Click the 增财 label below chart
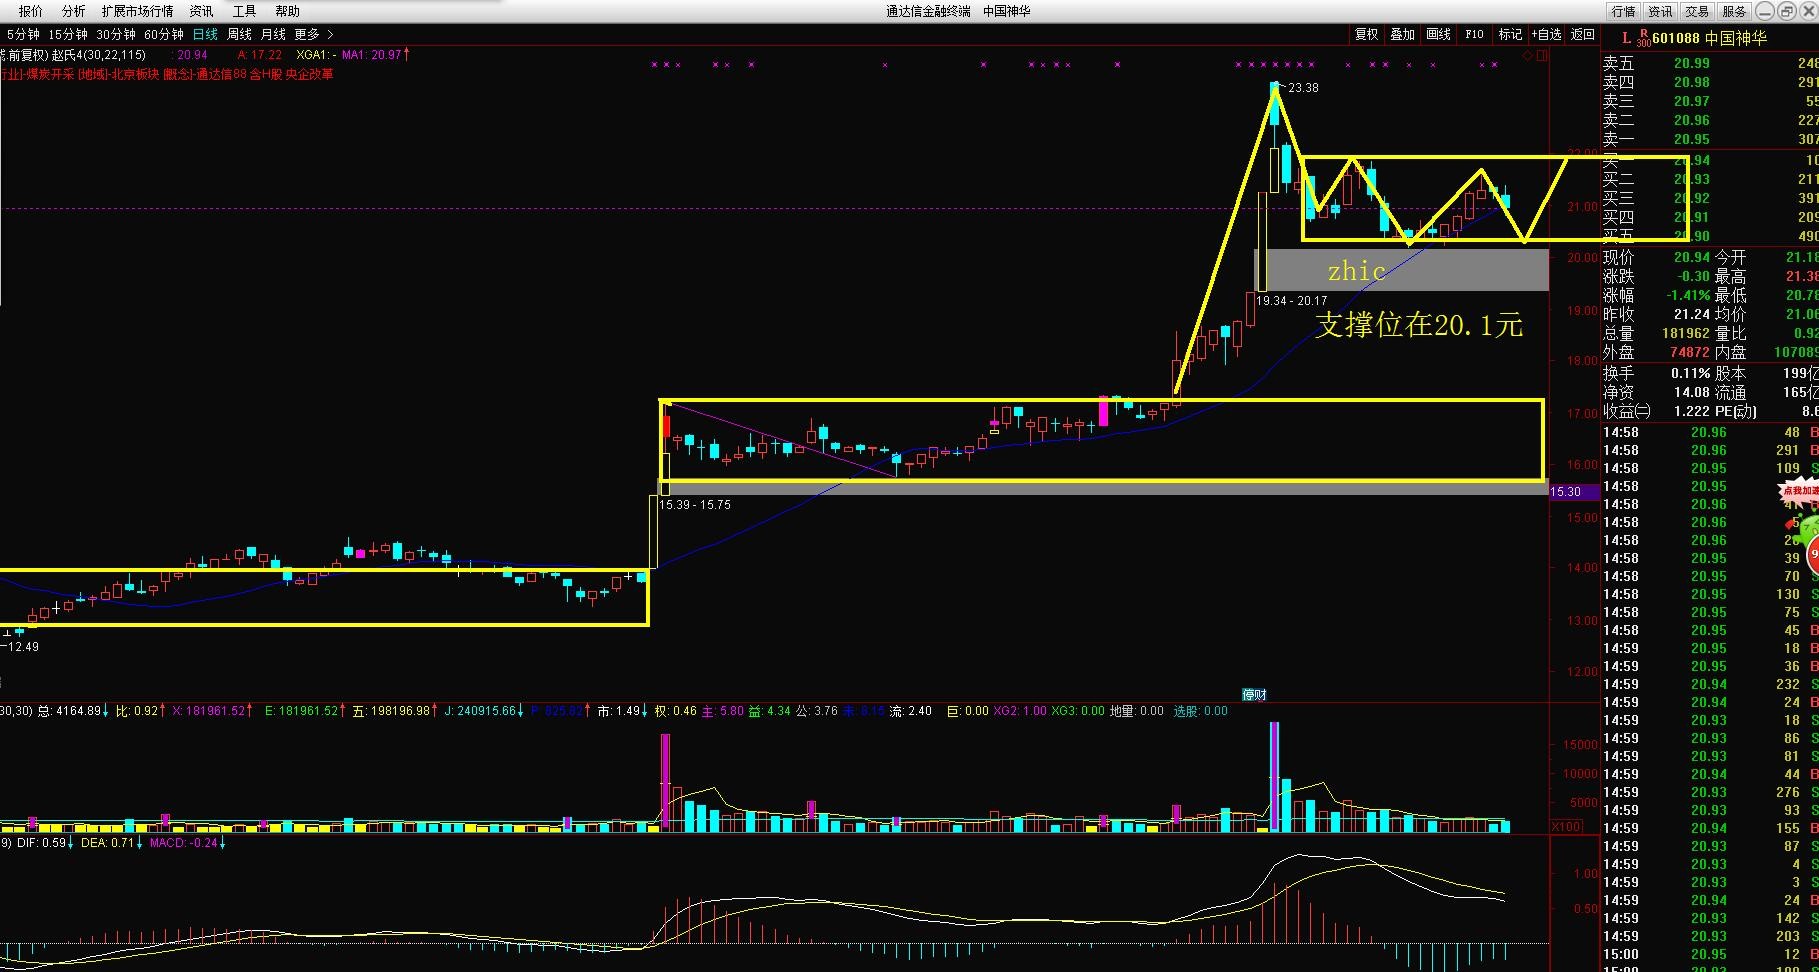The image size is (1819, 972). coord(1254,694)
